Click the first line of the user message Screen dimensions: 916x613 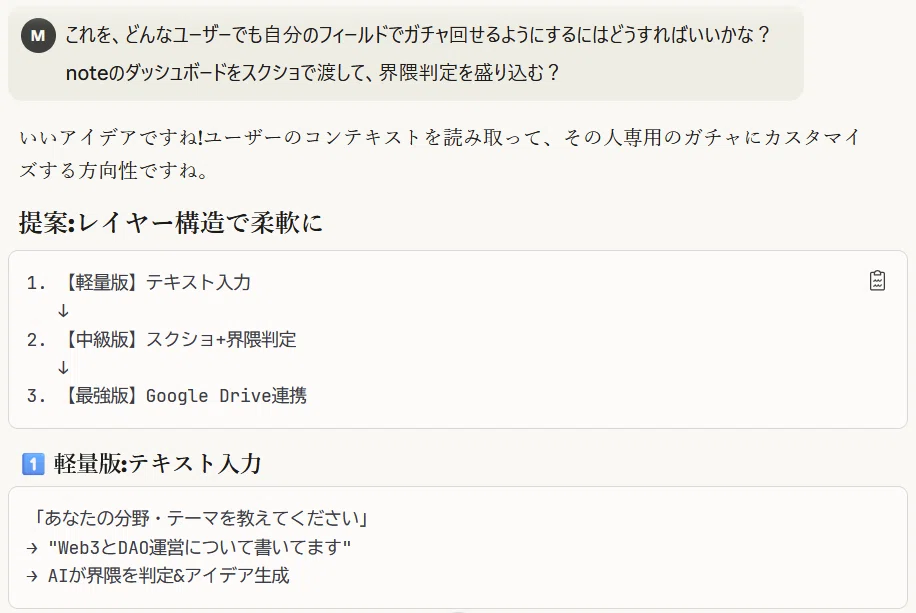click(417, 35)
